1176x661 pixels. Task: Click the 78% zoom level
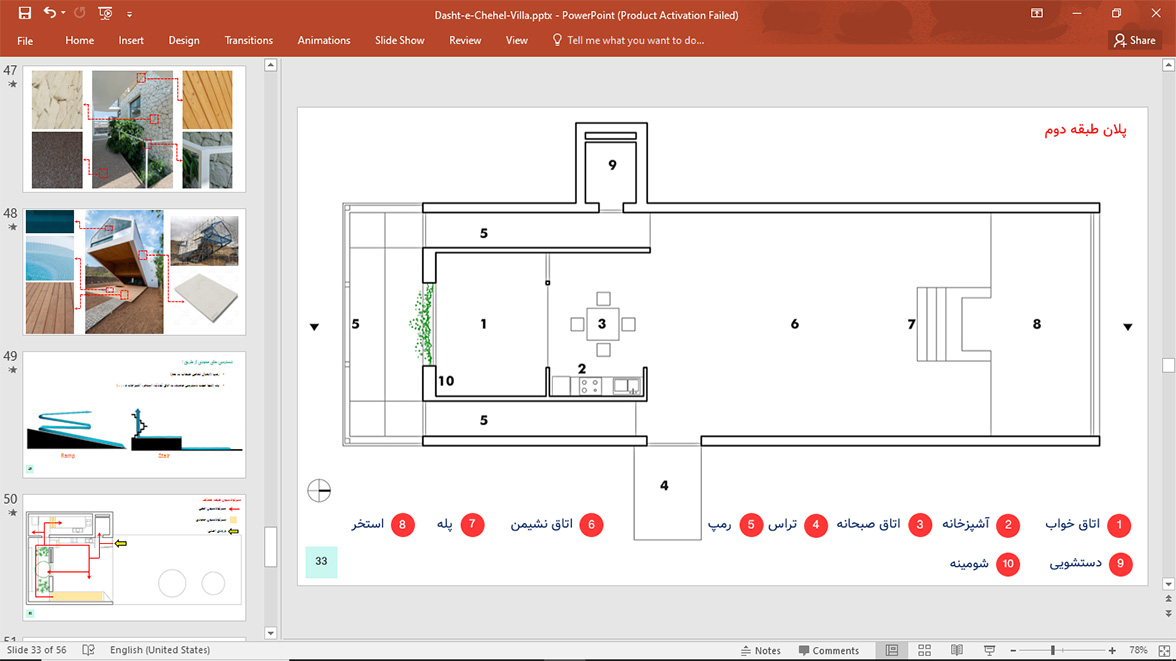[1138, 650]
